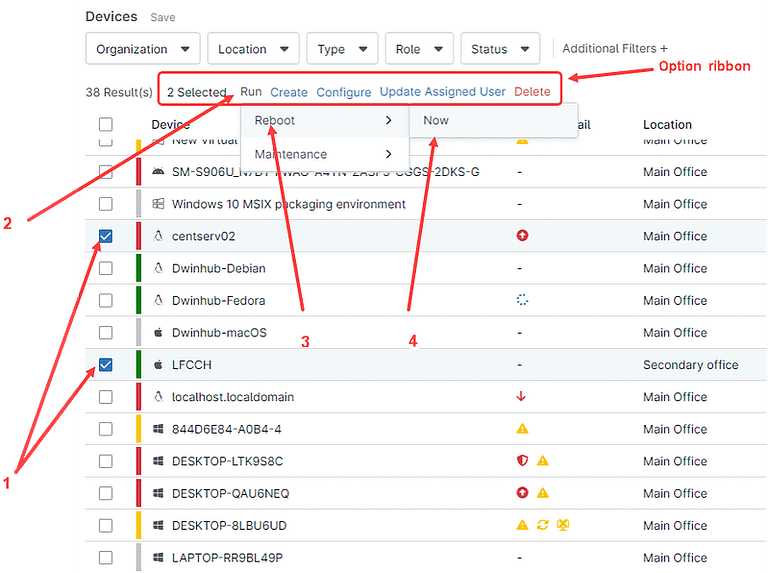Click red down arrow on localhost.localdomain row
The height and width of the screenshot is (573, 768).
[521, 397]
